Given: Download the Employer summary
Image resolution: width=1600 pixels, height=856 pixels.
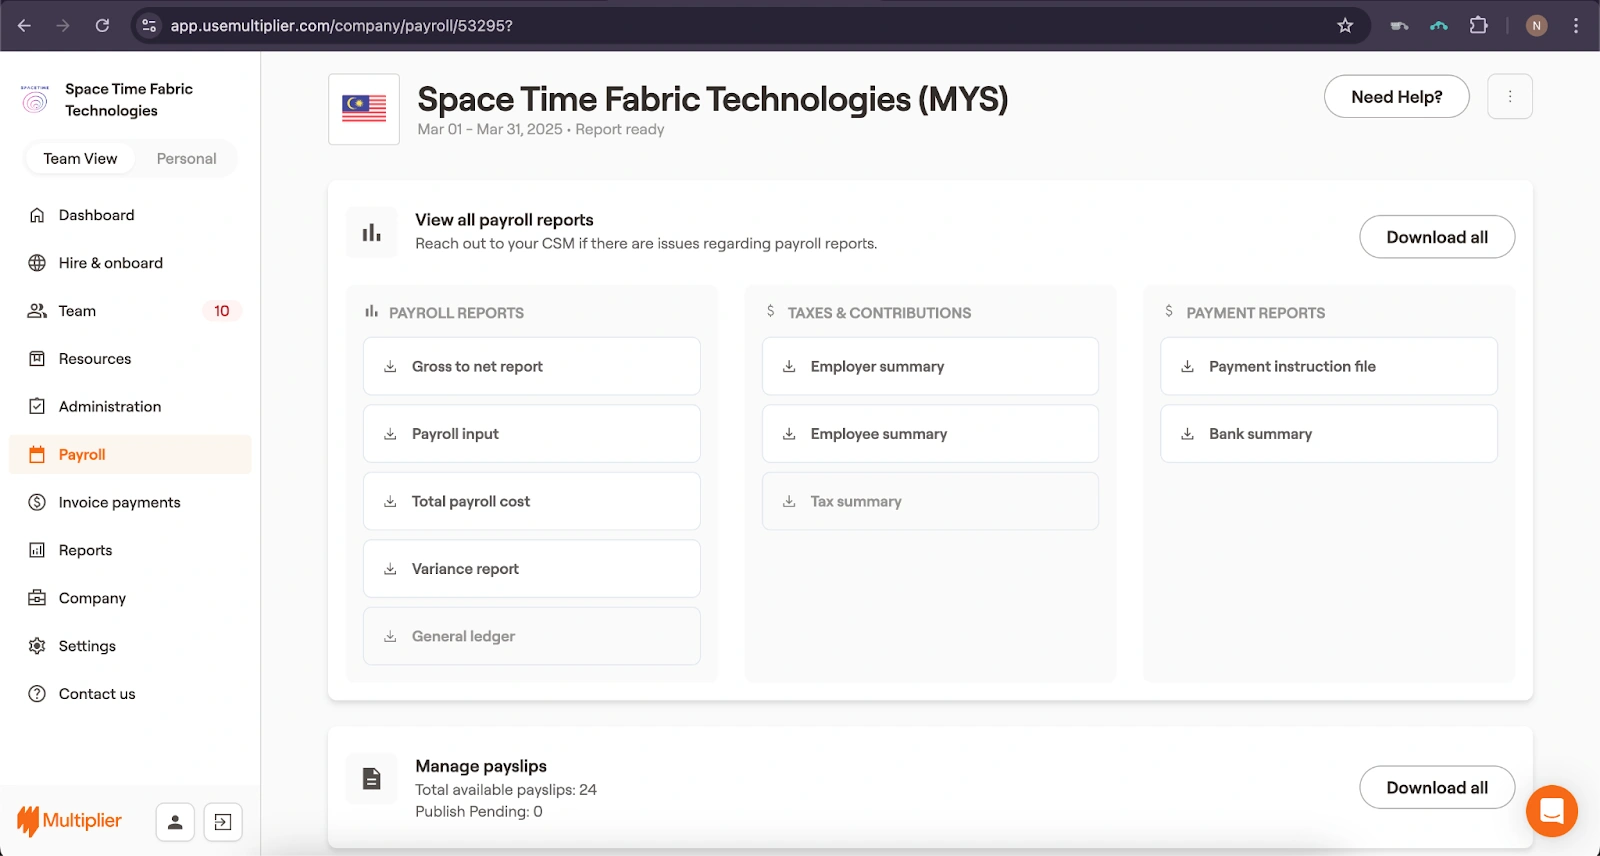Looking at the screenshot, I should coord(930,366).
